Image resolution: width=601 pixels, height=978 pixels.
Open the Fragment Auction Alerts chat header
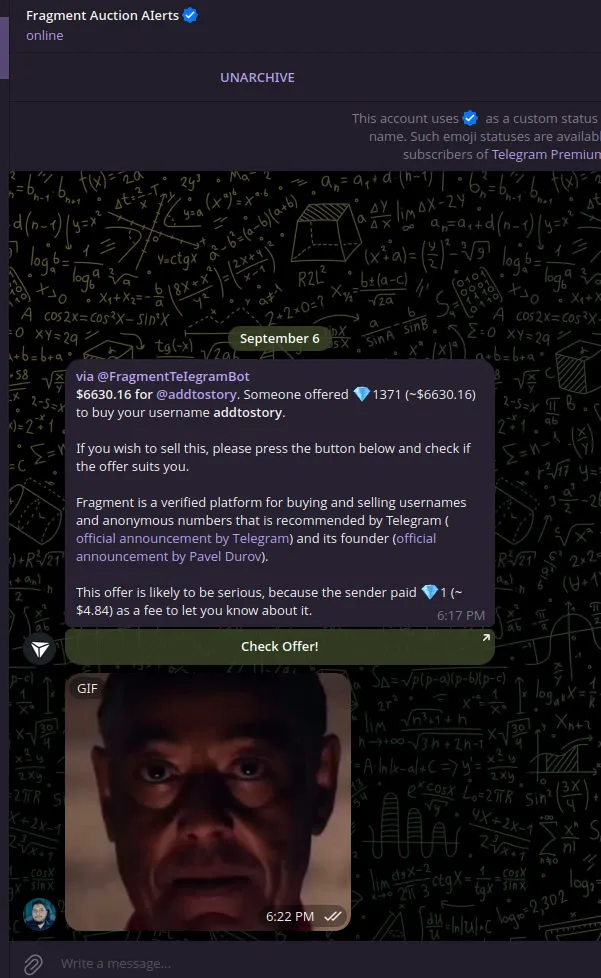click(x=112, y=24)
